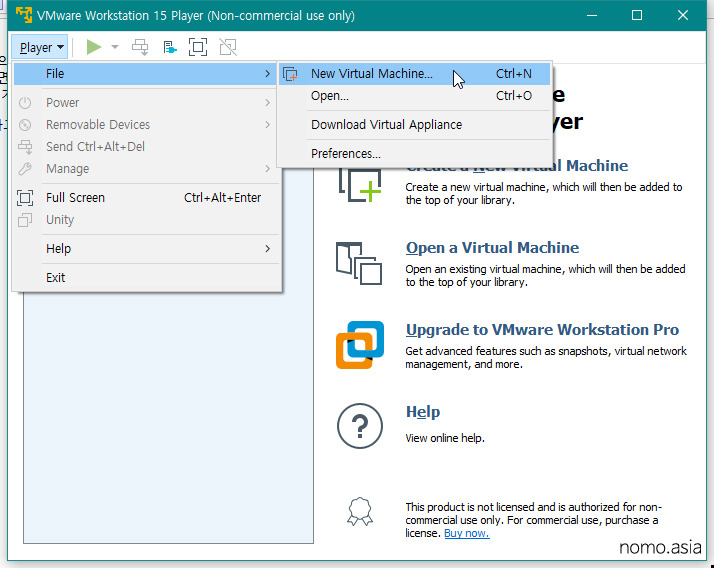Image resolution: width=714 pixels, height=568 pixels.
Task: Choose Exit in Player menu
Action: [144, 277]
